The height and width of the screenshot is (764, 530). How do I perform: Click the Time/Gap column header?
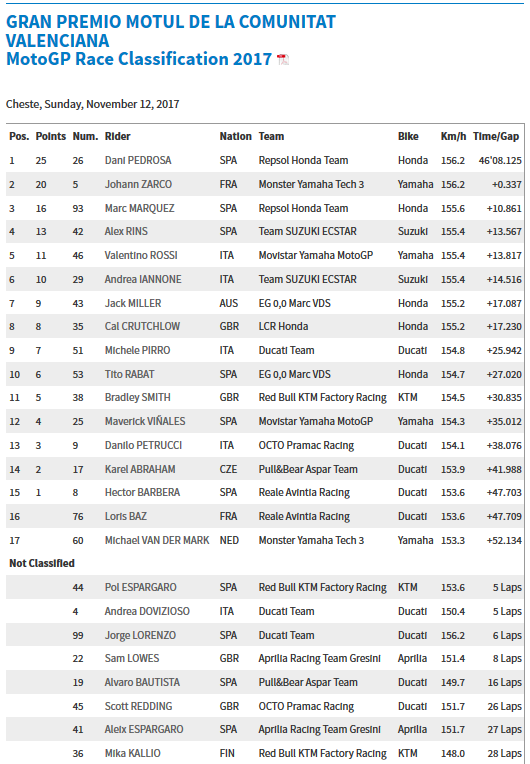click(x=496, y=136)
